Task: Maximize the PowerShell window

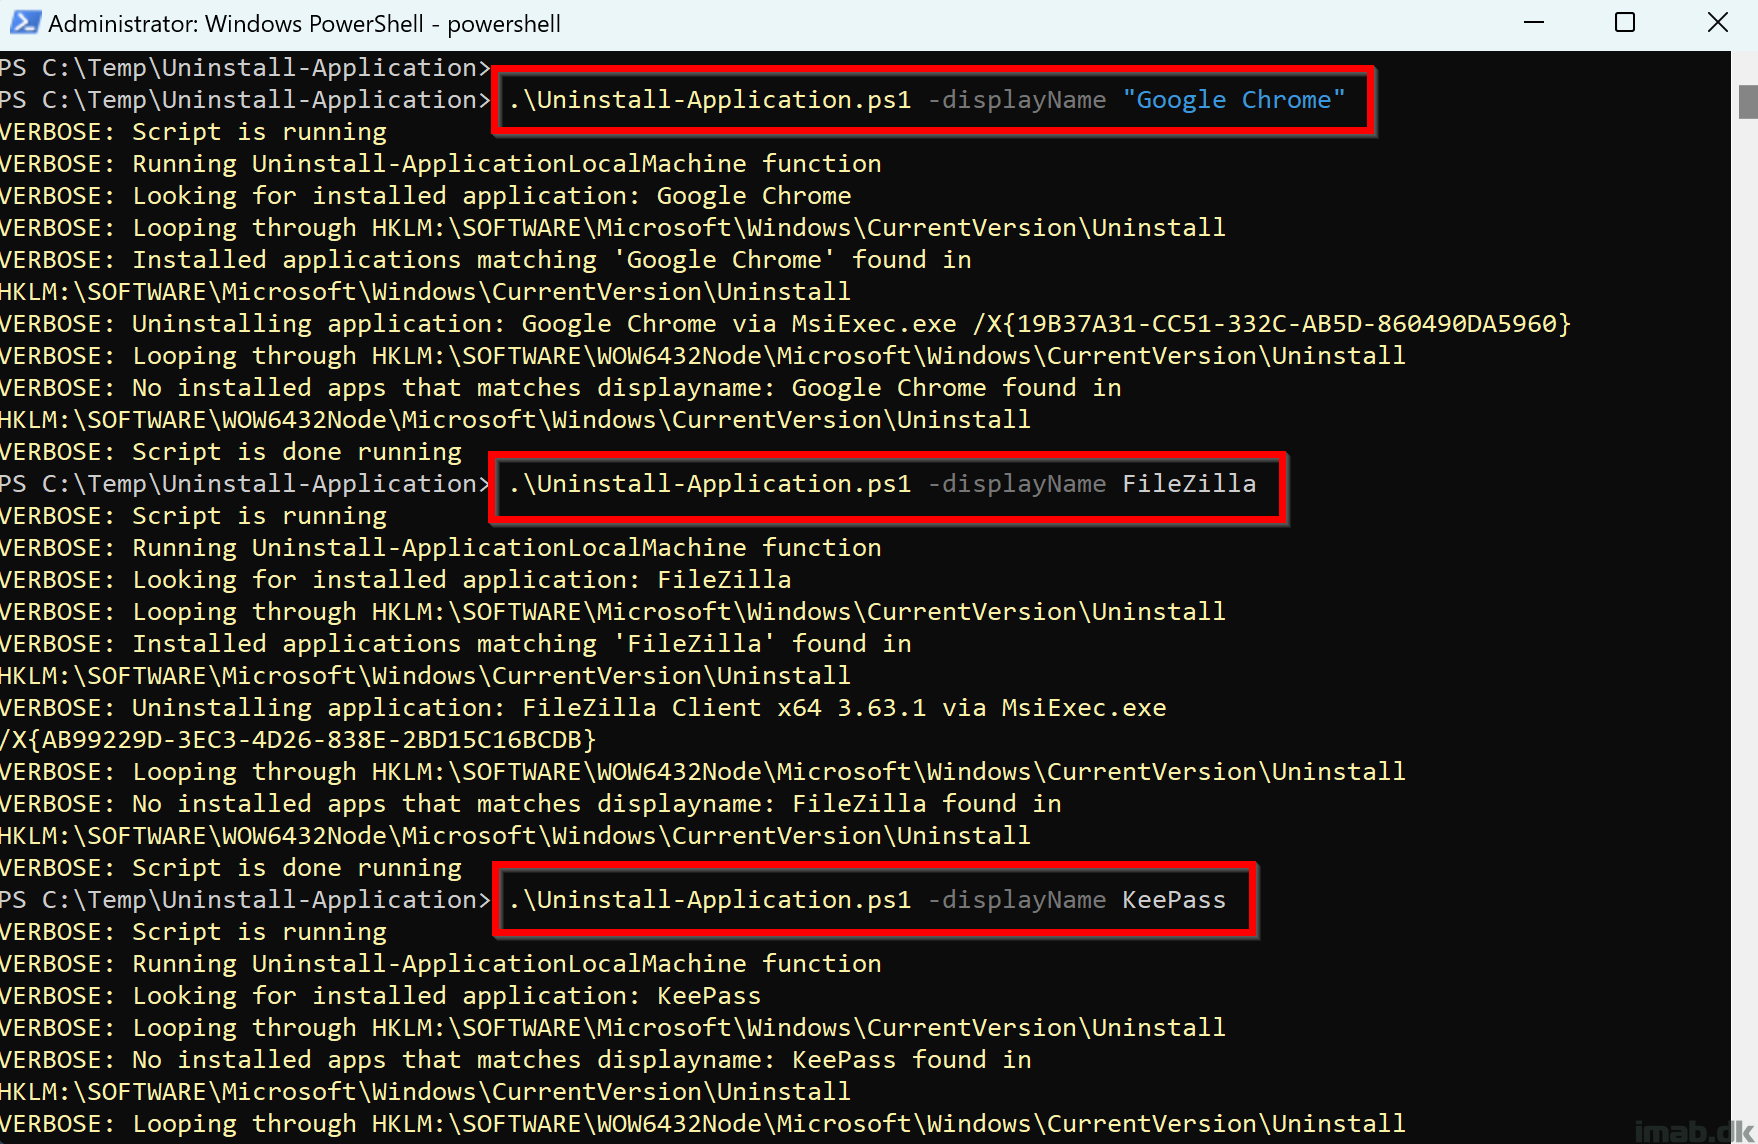Action: [1625, 22]
